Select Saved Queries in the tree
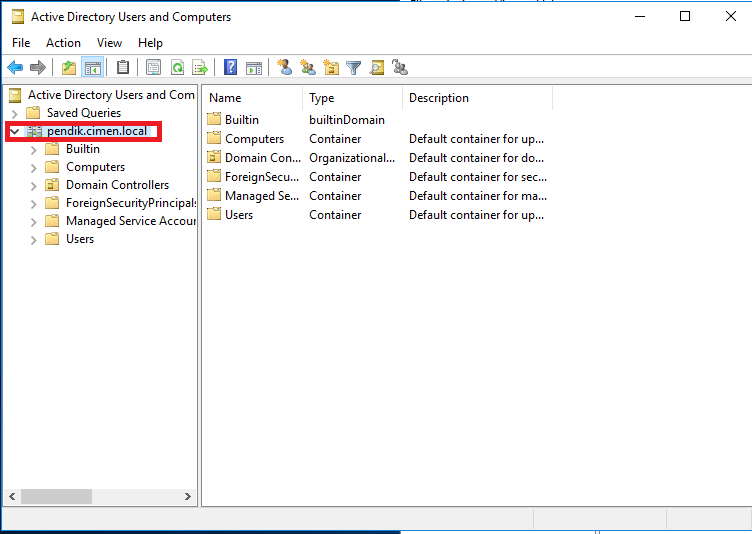The height and width of the screenshot is (534, 752). [x=84, y=113]
